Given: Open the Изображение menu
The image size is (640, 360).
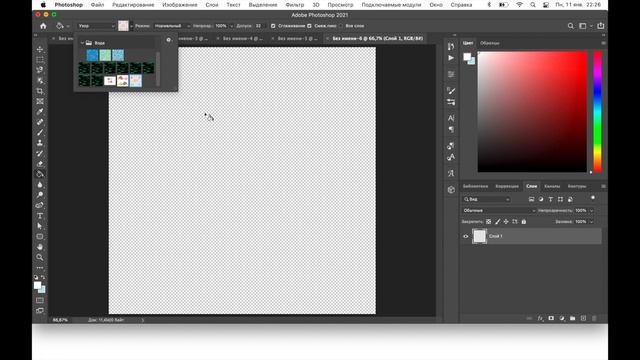Looking at the screenshot, I should [180, 5].
